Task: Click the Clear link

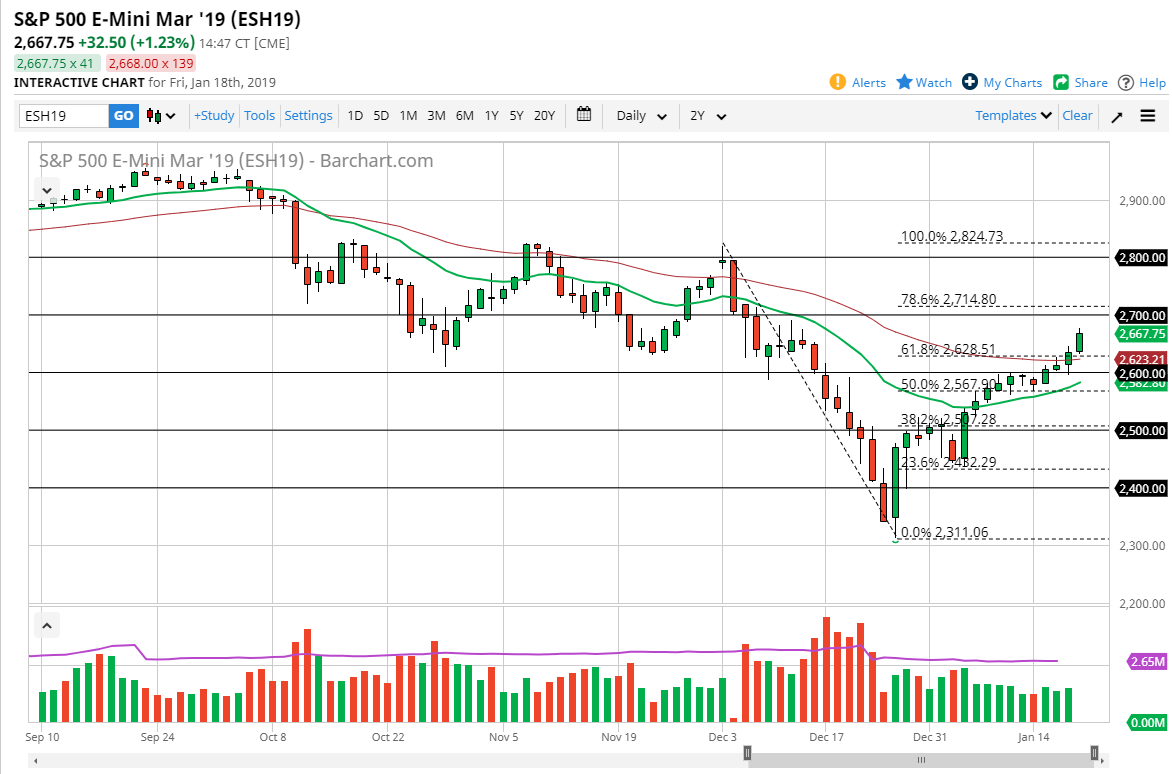Action: click(x=1077, y=116)
